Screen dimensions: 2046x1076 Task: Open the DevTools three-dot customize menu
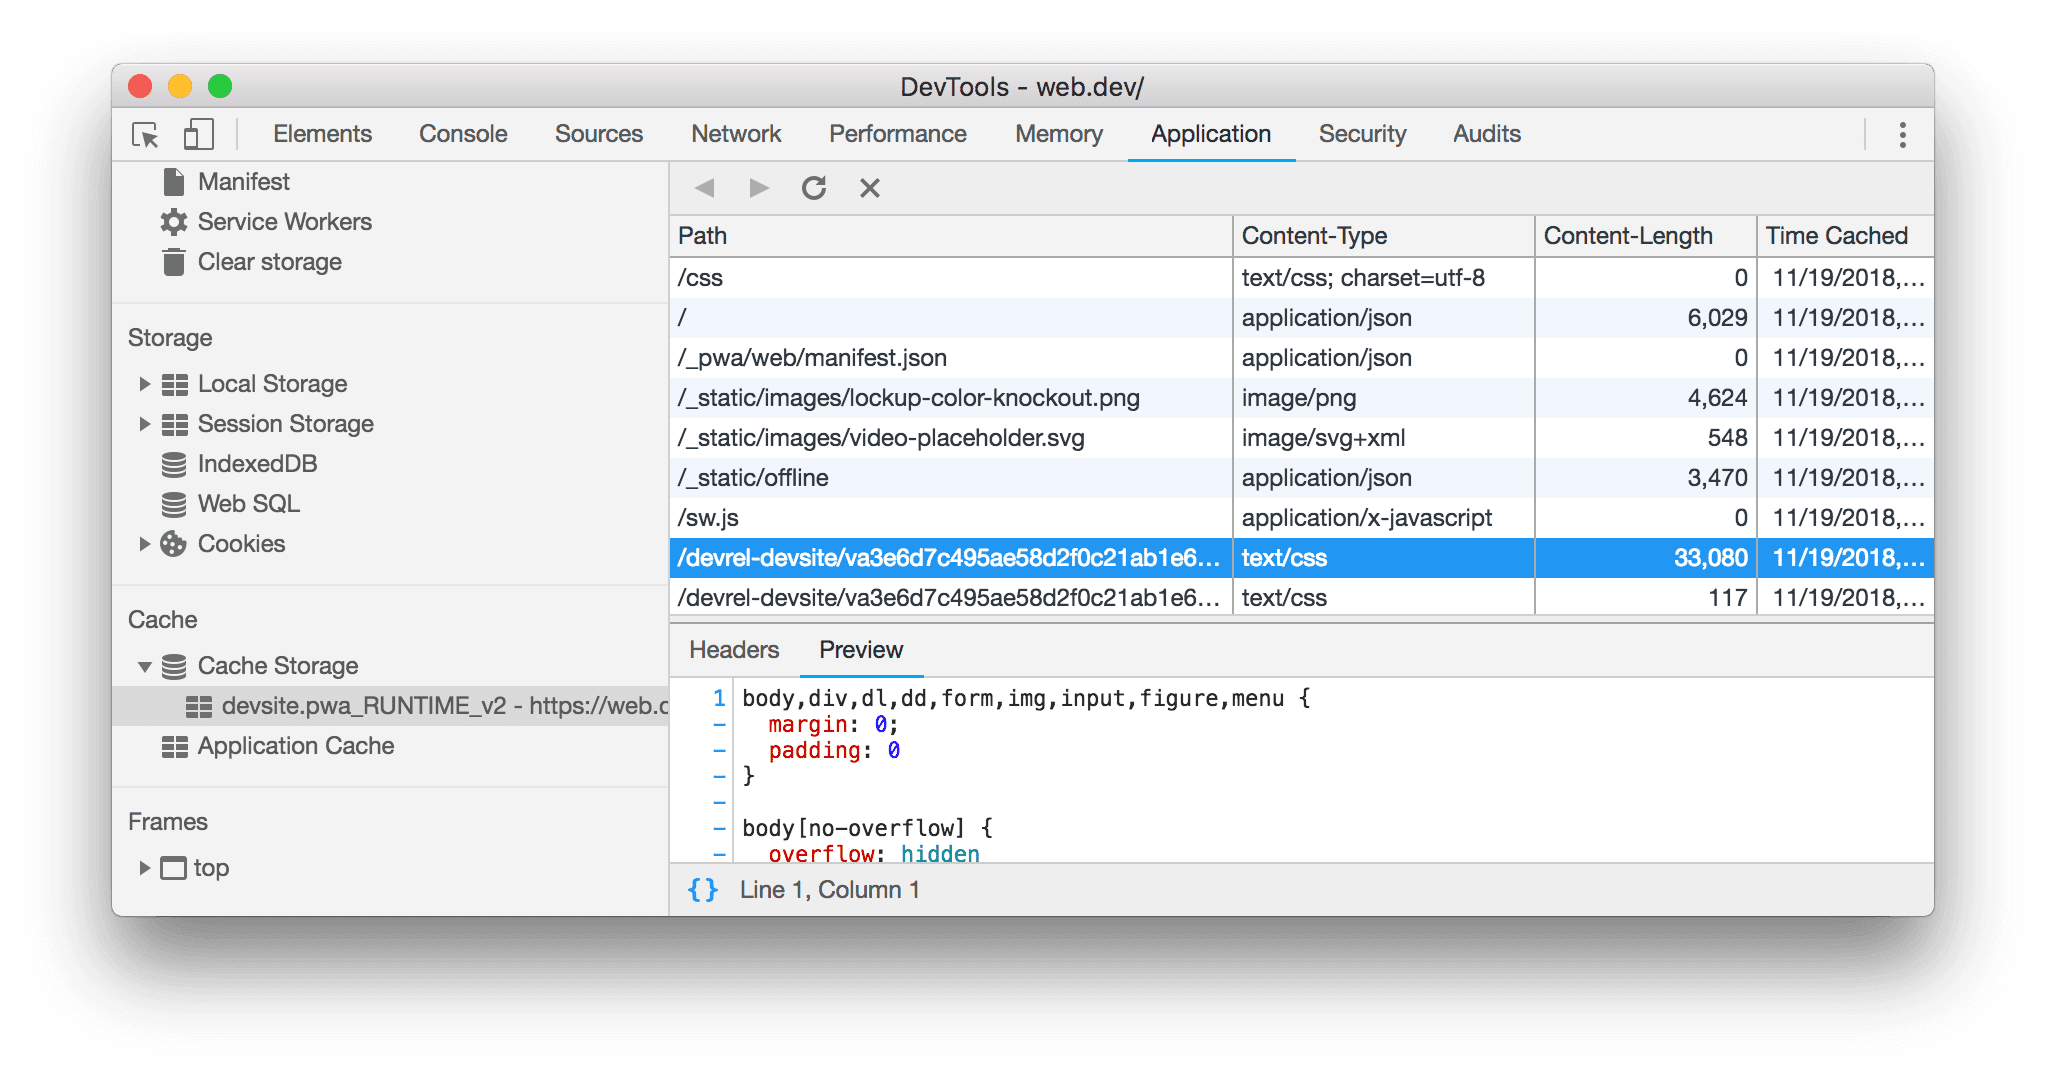tap(1901, 134)
